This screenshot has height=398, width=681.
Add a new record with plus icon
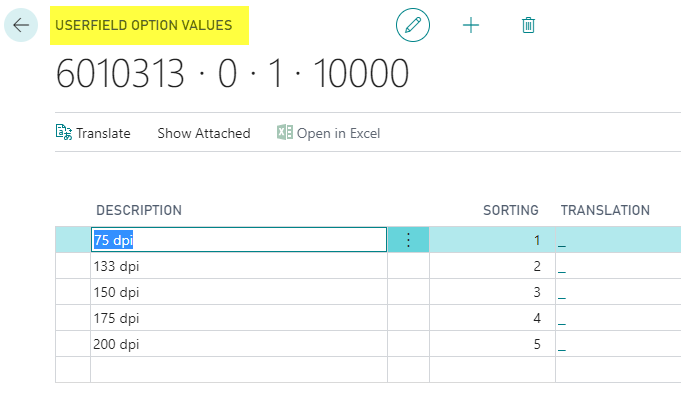point(471,25)
